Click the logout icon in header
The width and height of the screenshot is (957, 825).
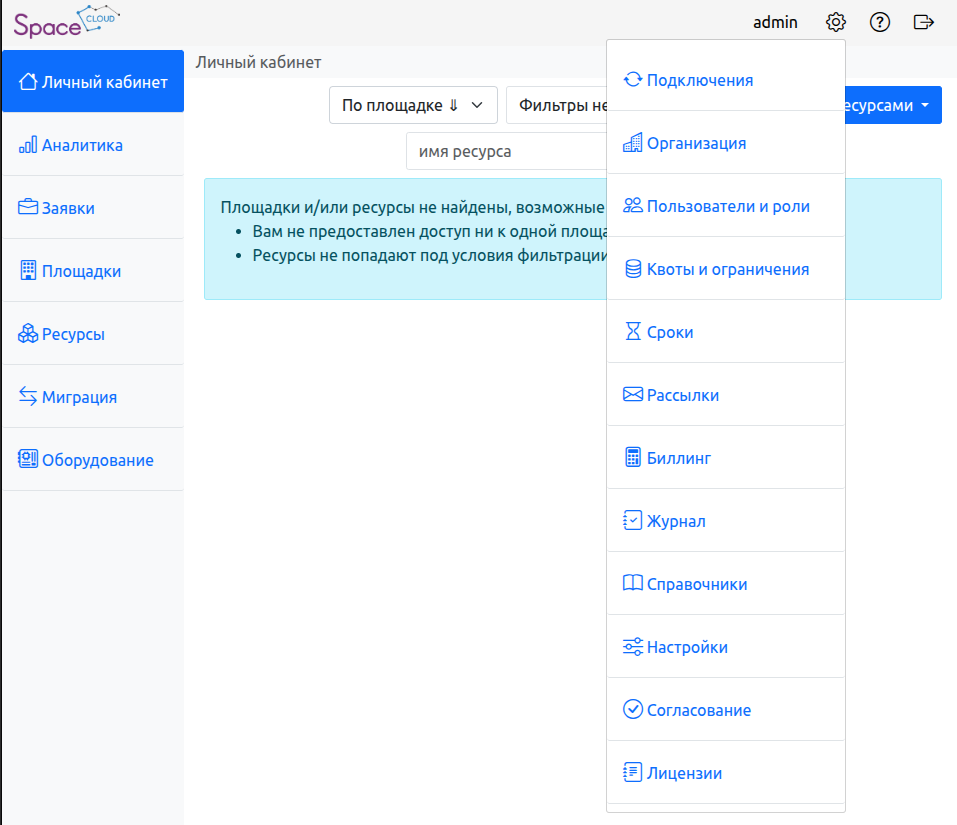pyautogui.click(x=924, y=22)
